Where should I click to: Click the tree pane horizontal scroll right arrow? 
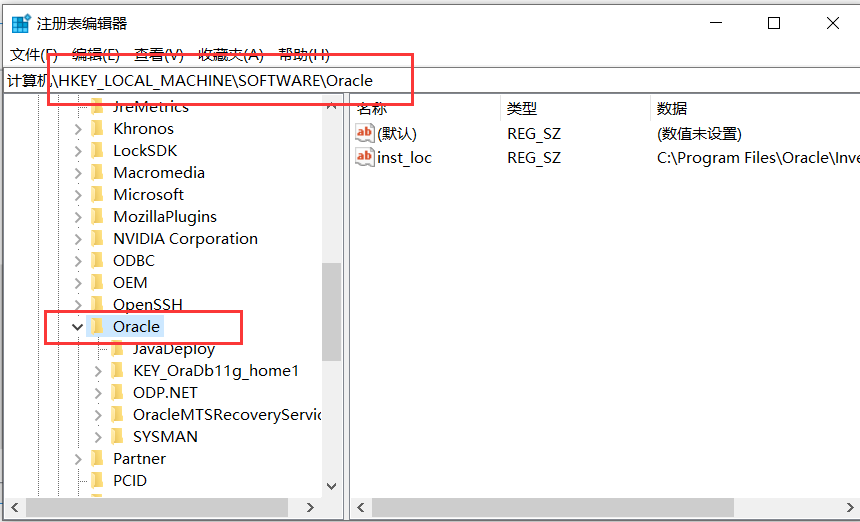(x=310, y=507)
